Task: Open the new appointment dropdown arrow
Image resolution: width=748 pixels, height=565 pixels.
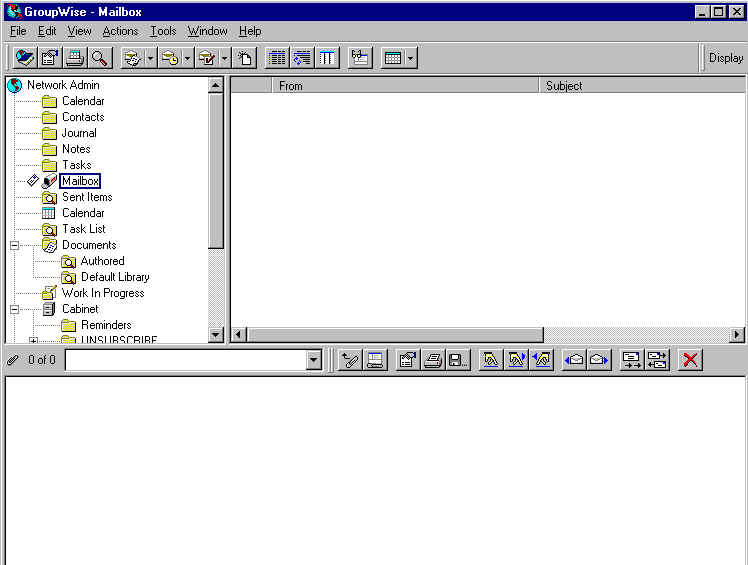Action: (x=187, y=58)
